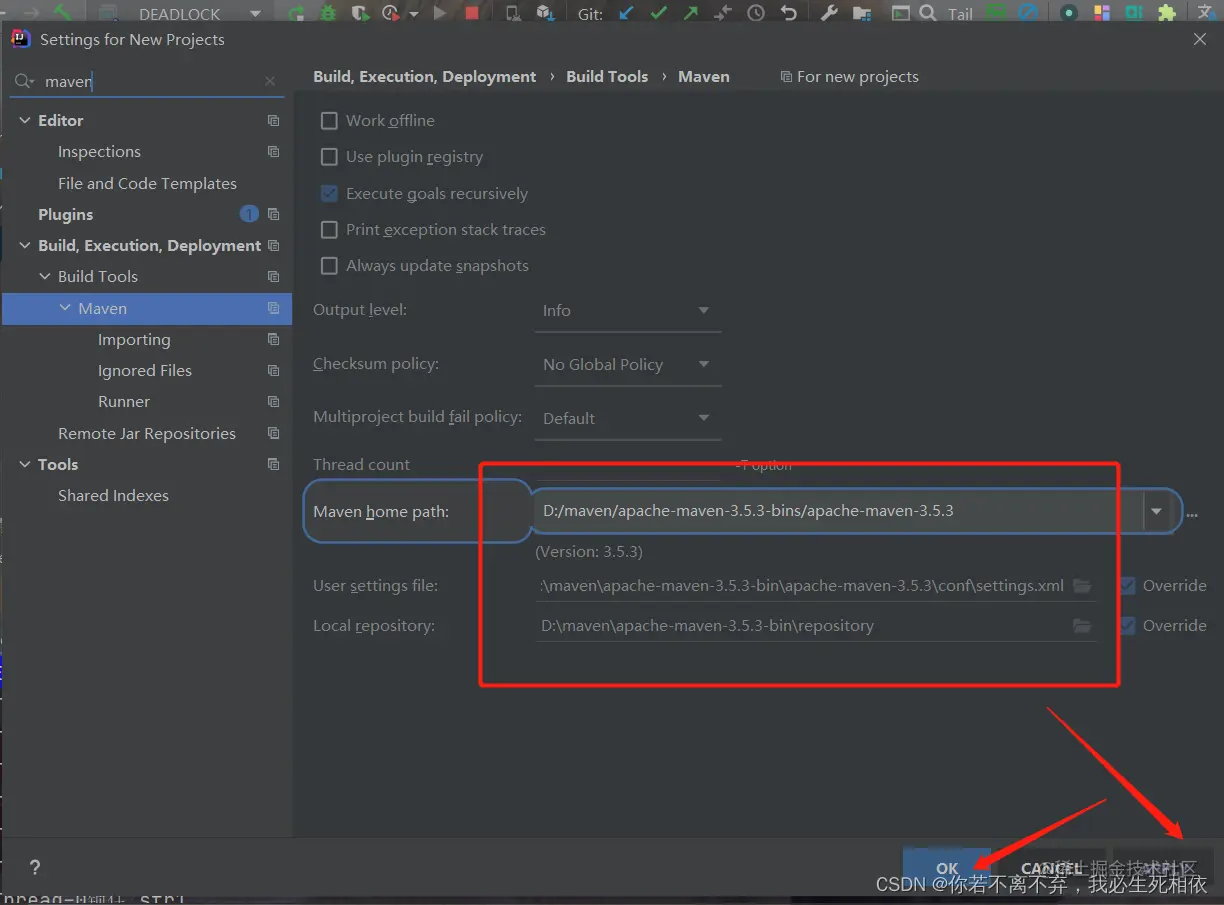Clear the maven search text with x
This screenshot has height=905, width=1224.
[x=270, y=81]
